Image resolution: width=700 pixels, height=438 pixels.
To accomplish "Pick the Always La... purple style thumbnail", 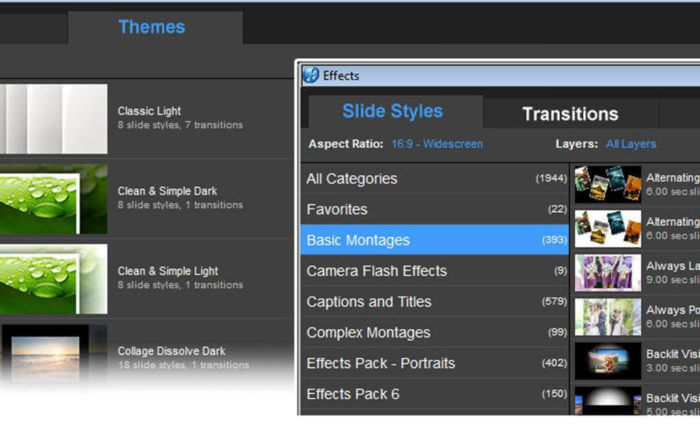I will [x=608, y=272].
